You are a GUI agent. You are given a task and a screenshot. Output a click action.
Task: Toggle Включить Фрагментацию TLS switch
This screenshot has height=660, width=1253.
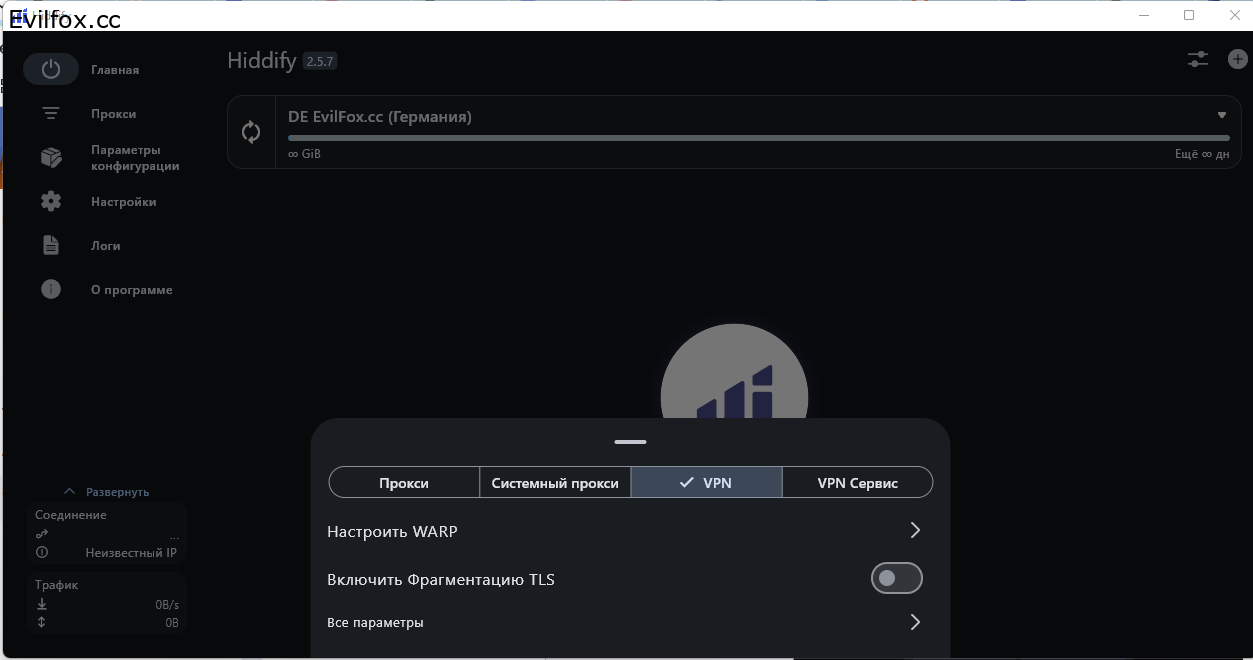[x=896, y=578]
